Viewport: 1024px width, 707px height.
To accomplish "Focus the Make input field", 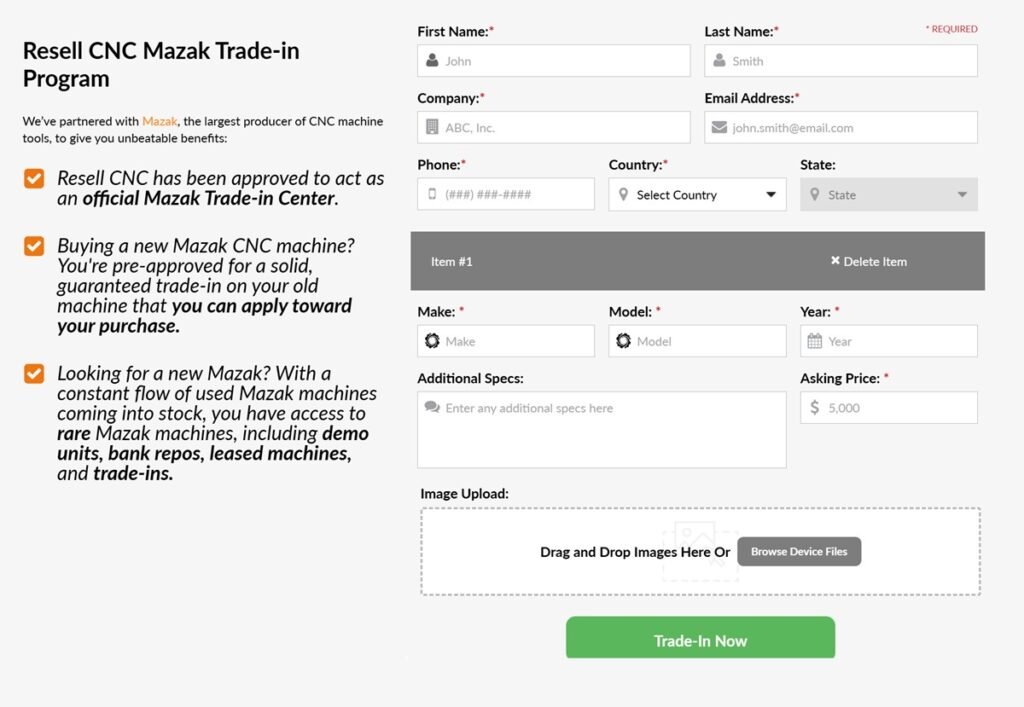I will 505,341.
